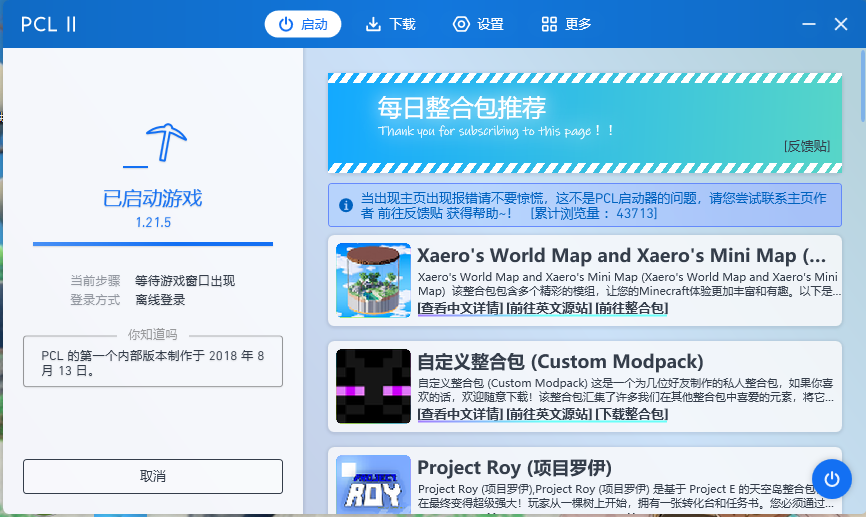Click the version number 1.21.5

[153, 223]
